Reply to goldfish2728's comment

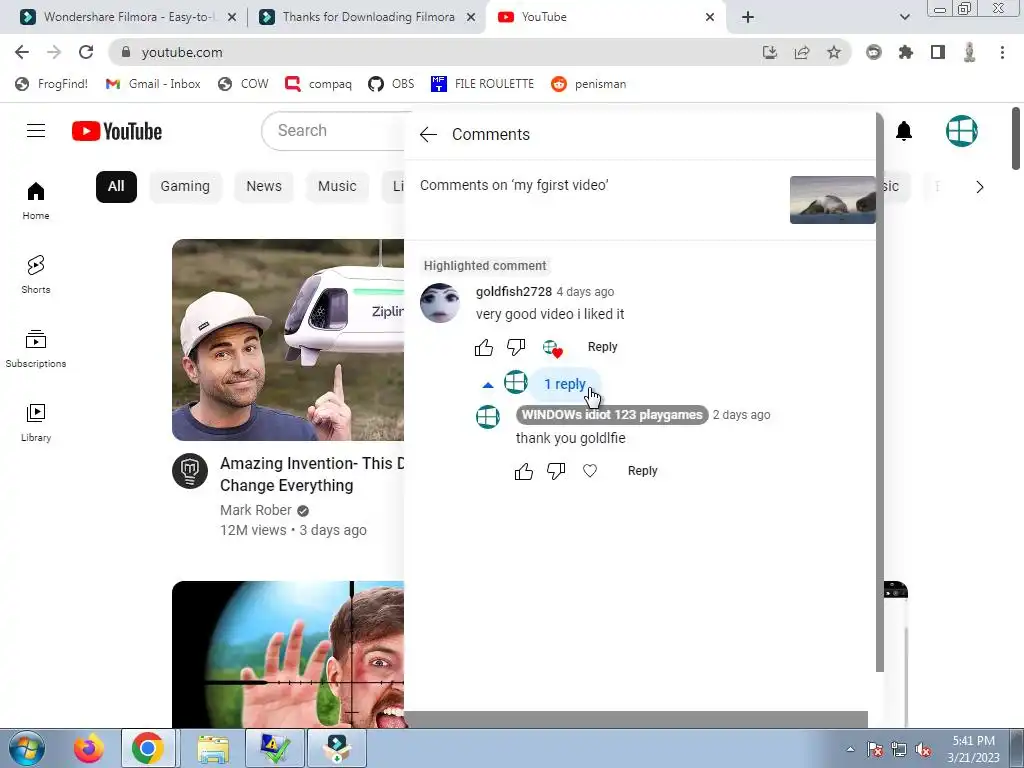tap(602, 347)
